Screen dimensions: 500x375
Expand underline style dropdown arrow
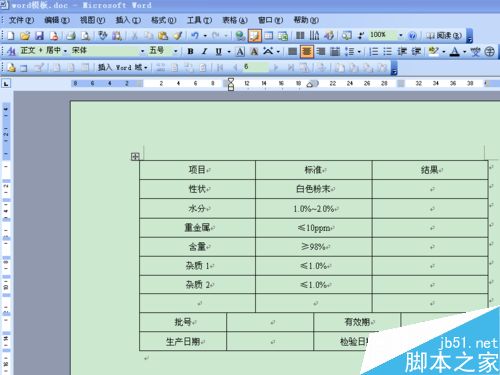pyautogui.click(x=229, y=52)
